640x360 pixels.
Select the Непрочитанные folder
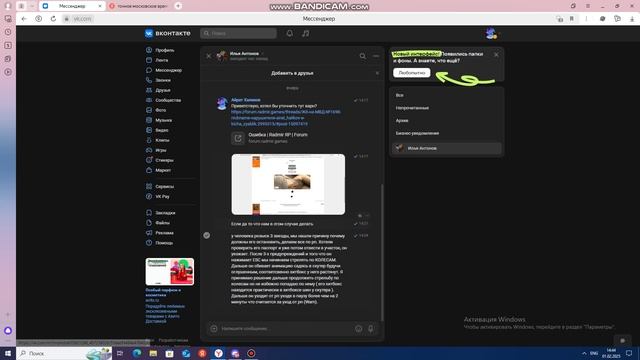point(447,108)
